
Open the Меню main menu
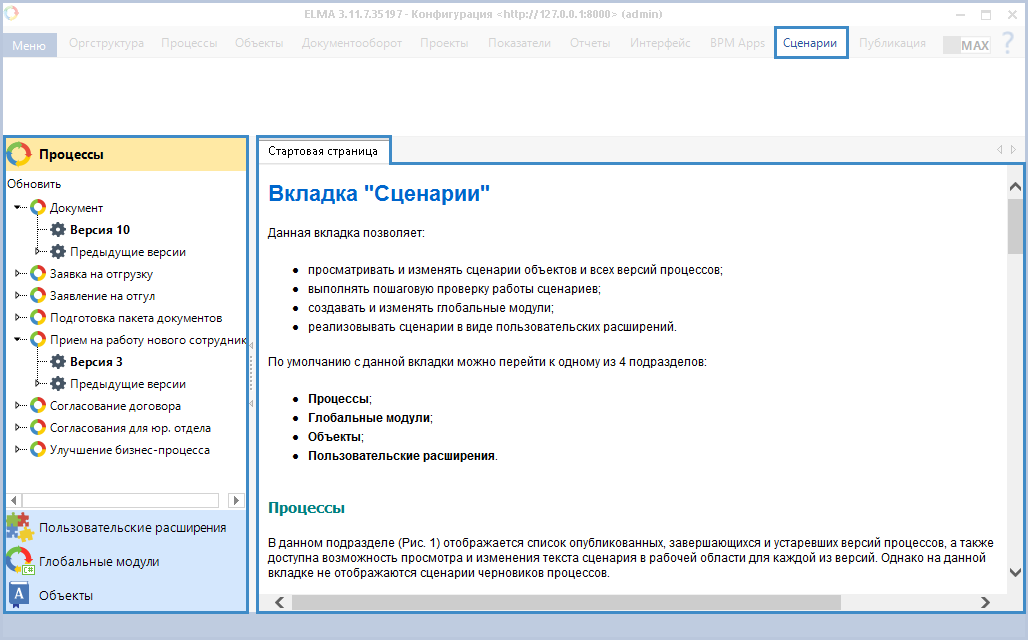click(x=29, y=45)
